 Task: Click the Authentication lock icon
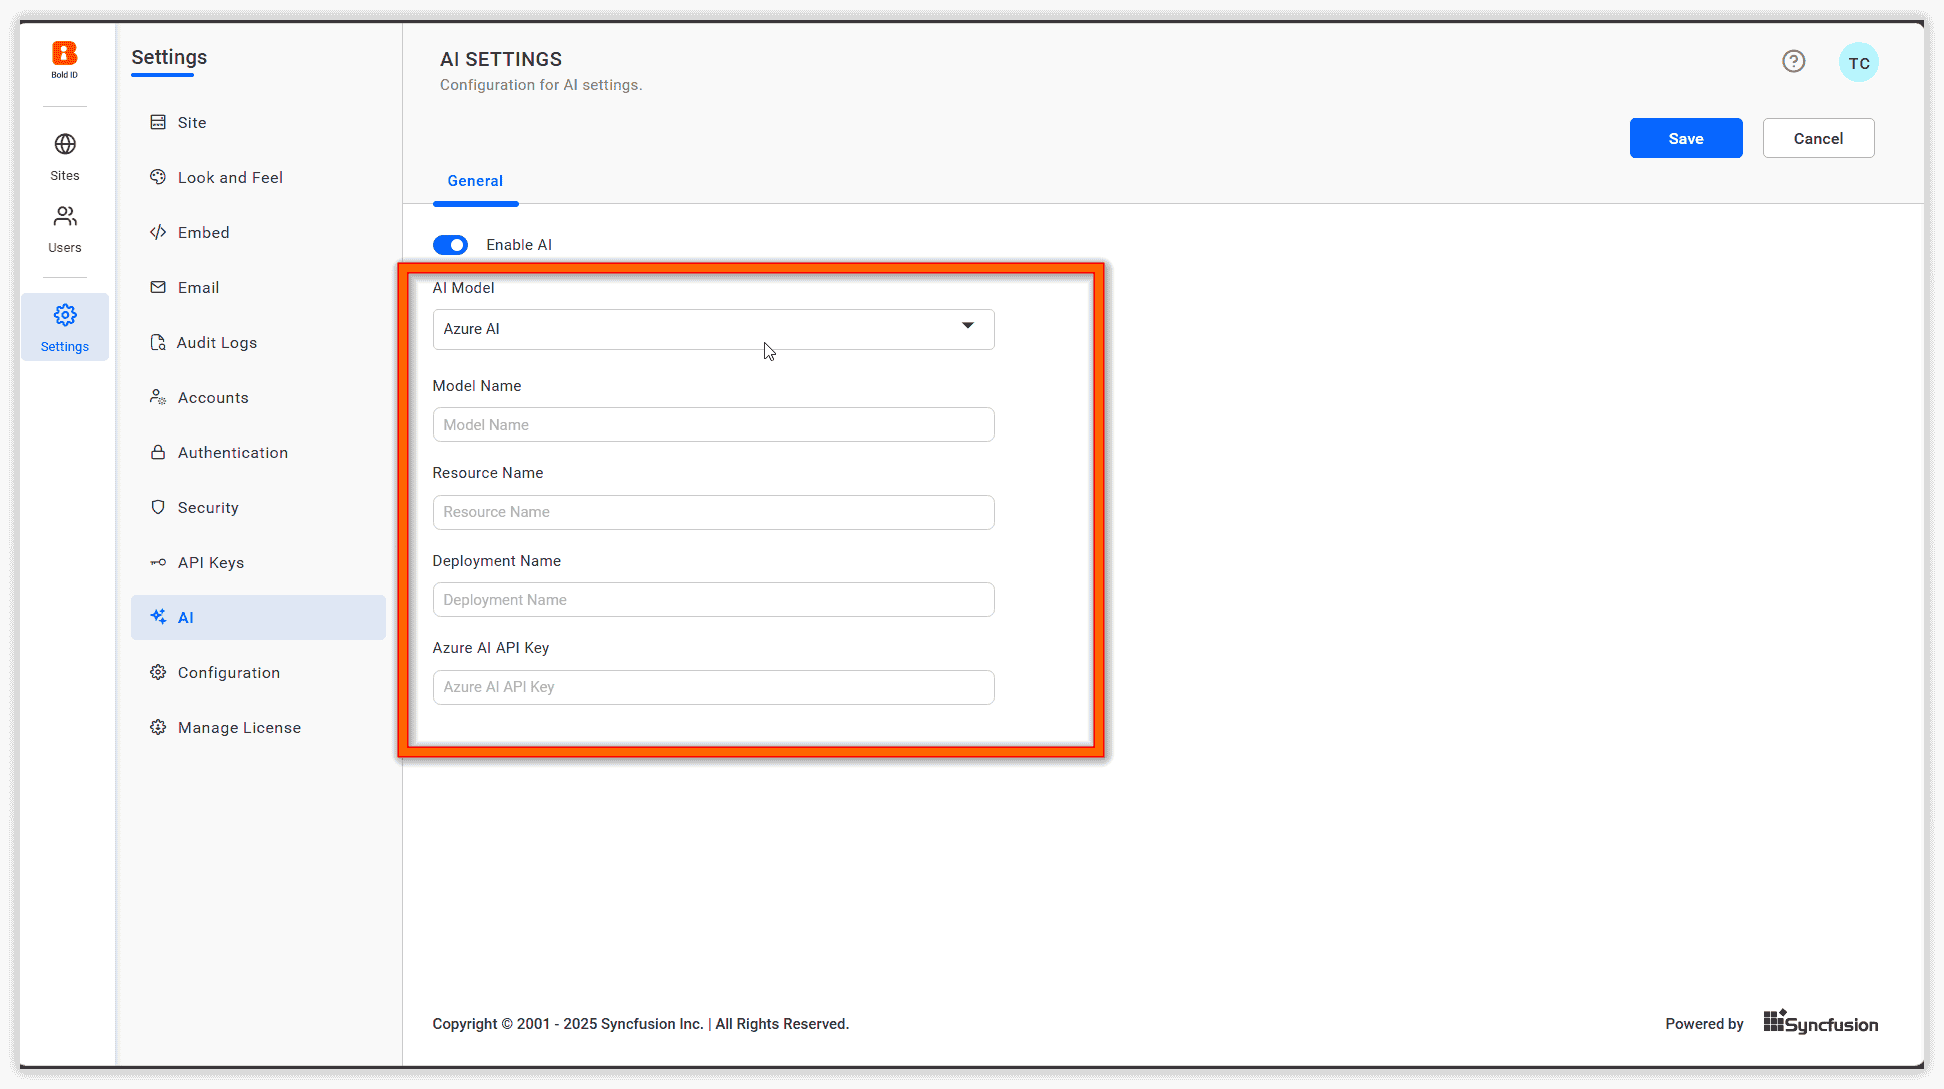click(x=158, y=452)
